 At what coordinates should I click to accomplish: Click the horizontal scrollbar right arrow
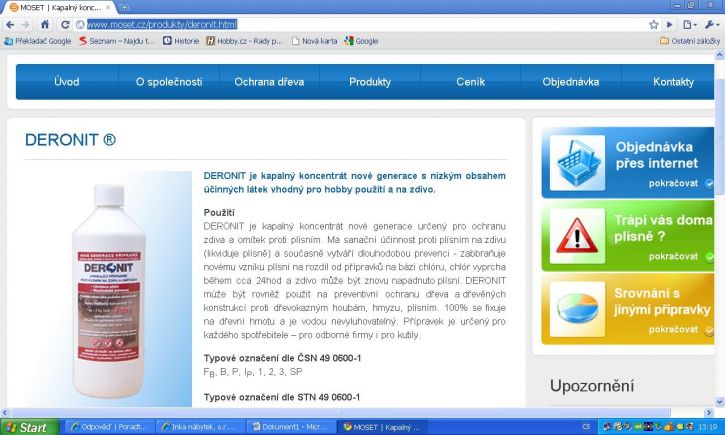click(x=709, y=412)
